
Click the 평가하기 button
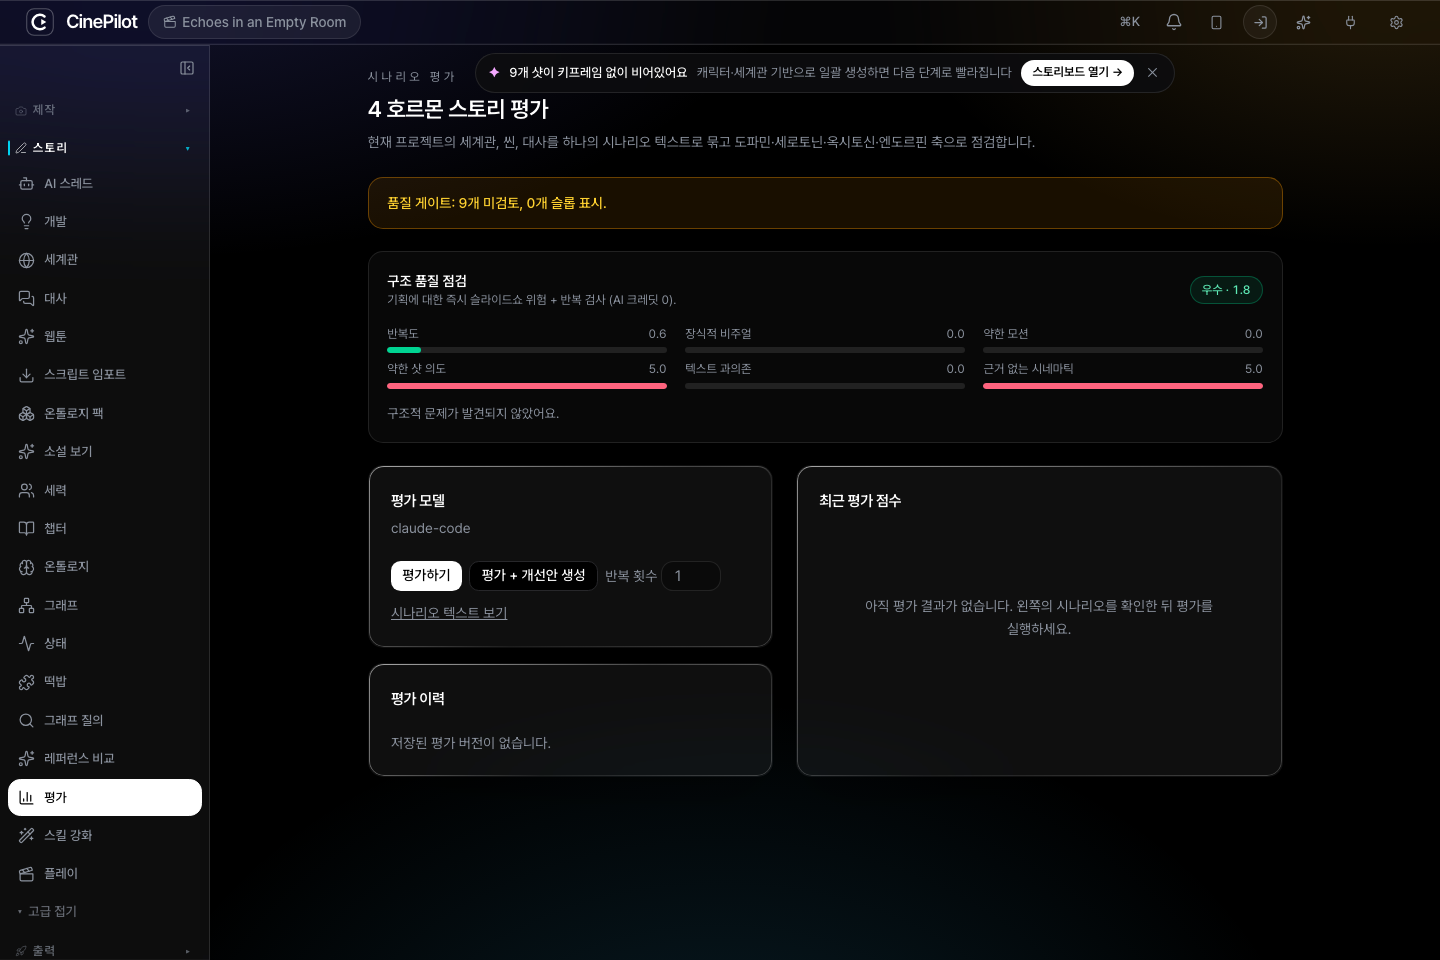[426, 576]
